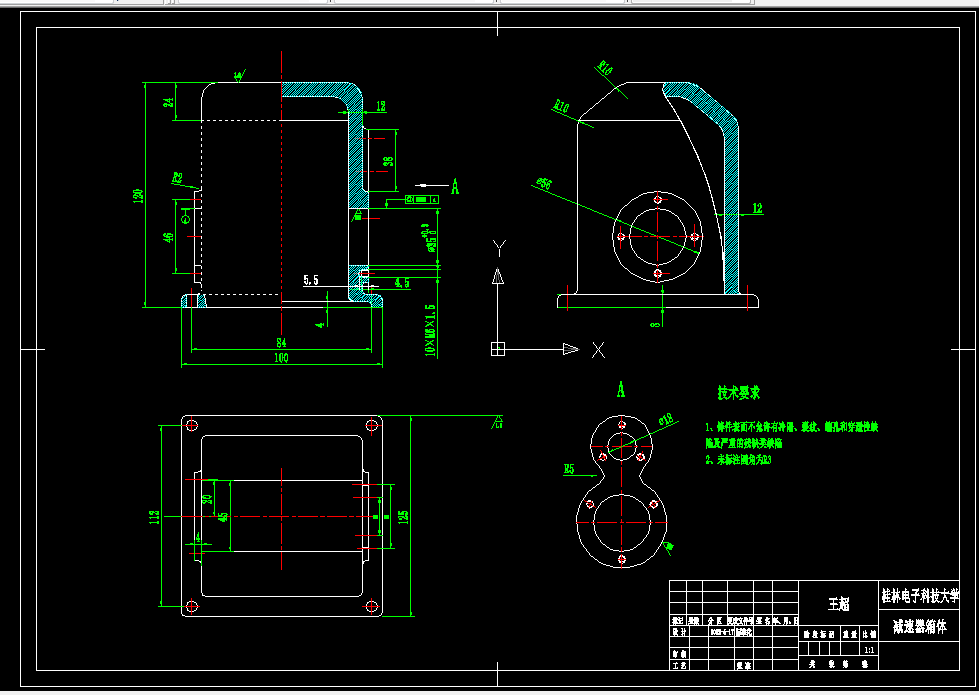The height and width of the screenshot is (695, 979).
Task: Select the 20 dimension in plan view
Action: point(208,500)
